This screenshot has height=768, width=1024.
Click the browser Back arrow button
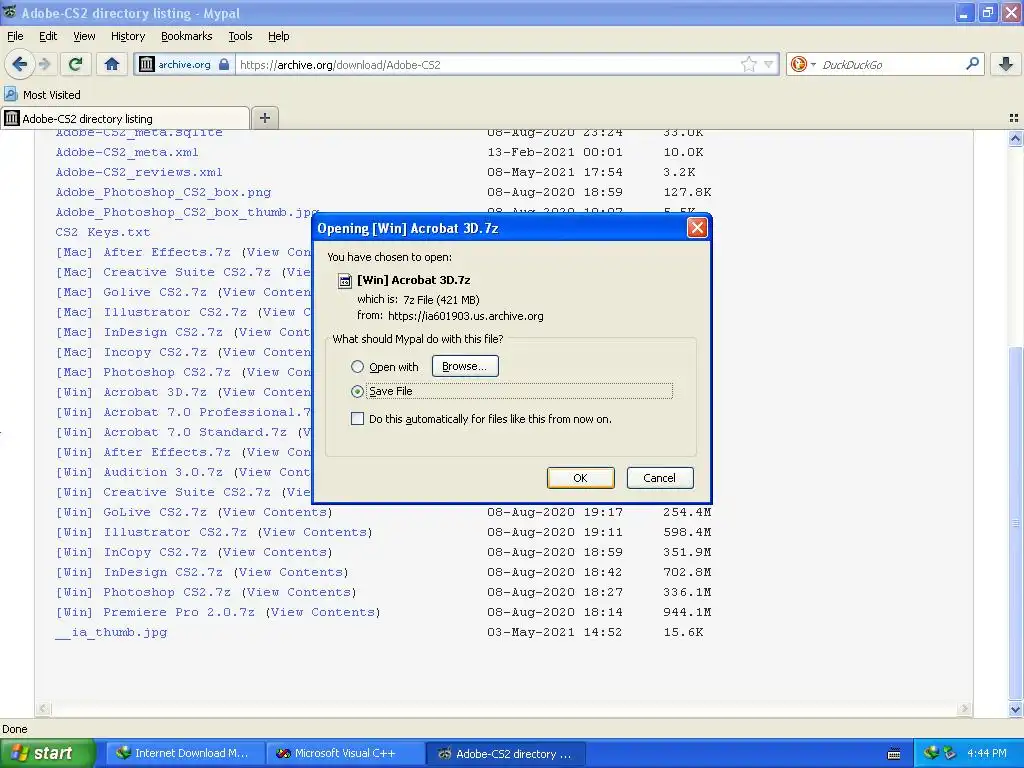(x=20, y=64)
